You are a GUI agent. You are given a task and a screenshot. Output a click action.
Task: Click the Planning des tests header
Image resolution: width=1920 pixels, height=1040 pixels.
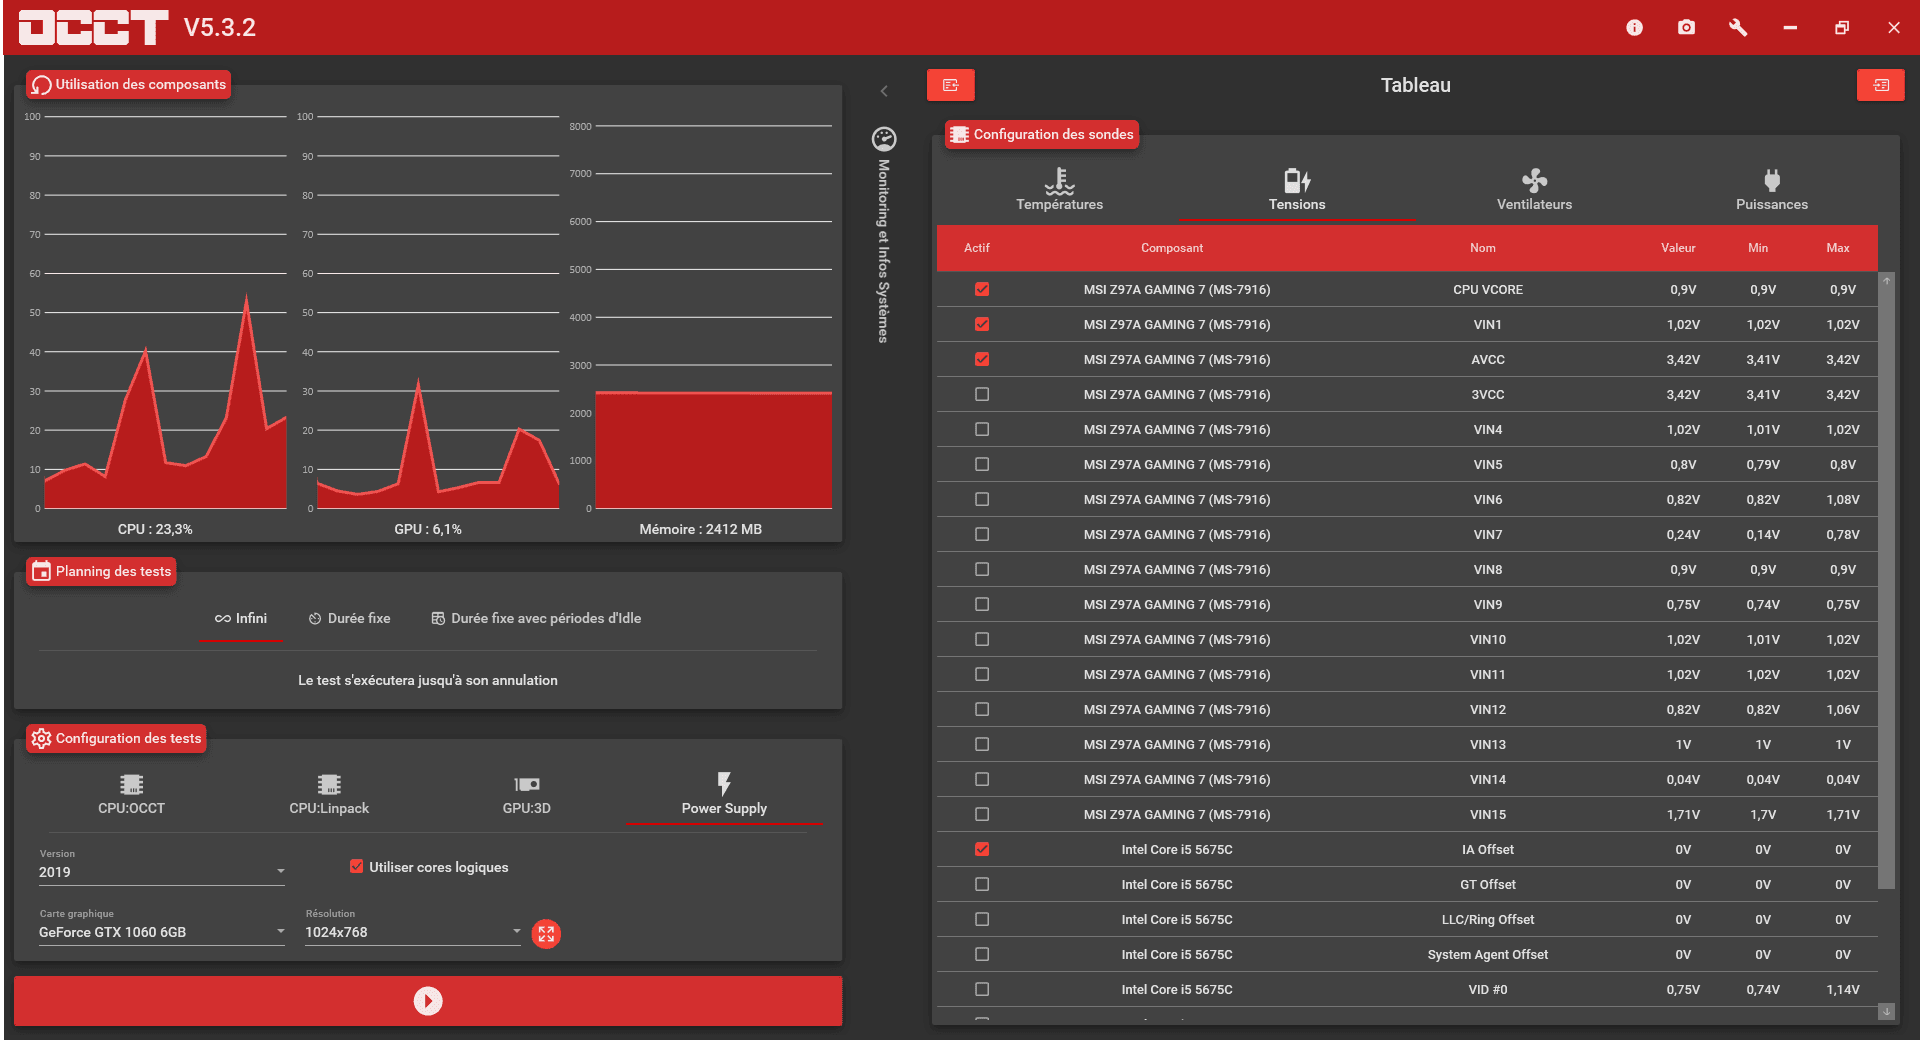coord(101,571)
